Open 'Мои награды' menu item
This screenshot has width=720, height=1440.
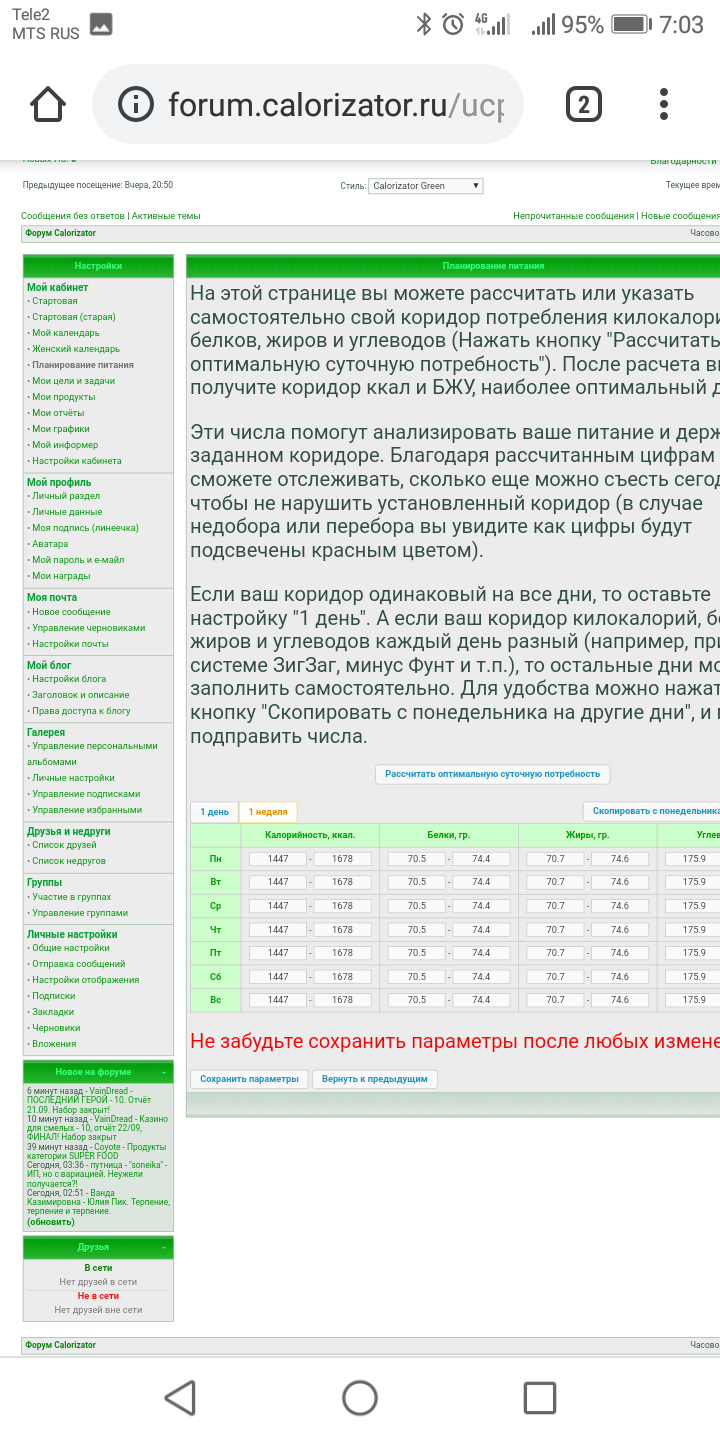(61, 576)
